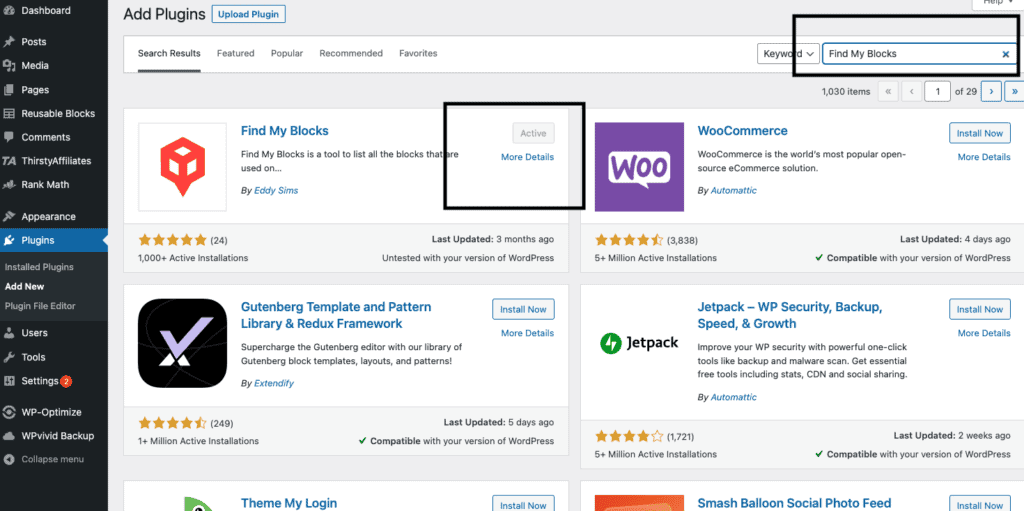Open the Find My Blocks title link

coord(285,131)
